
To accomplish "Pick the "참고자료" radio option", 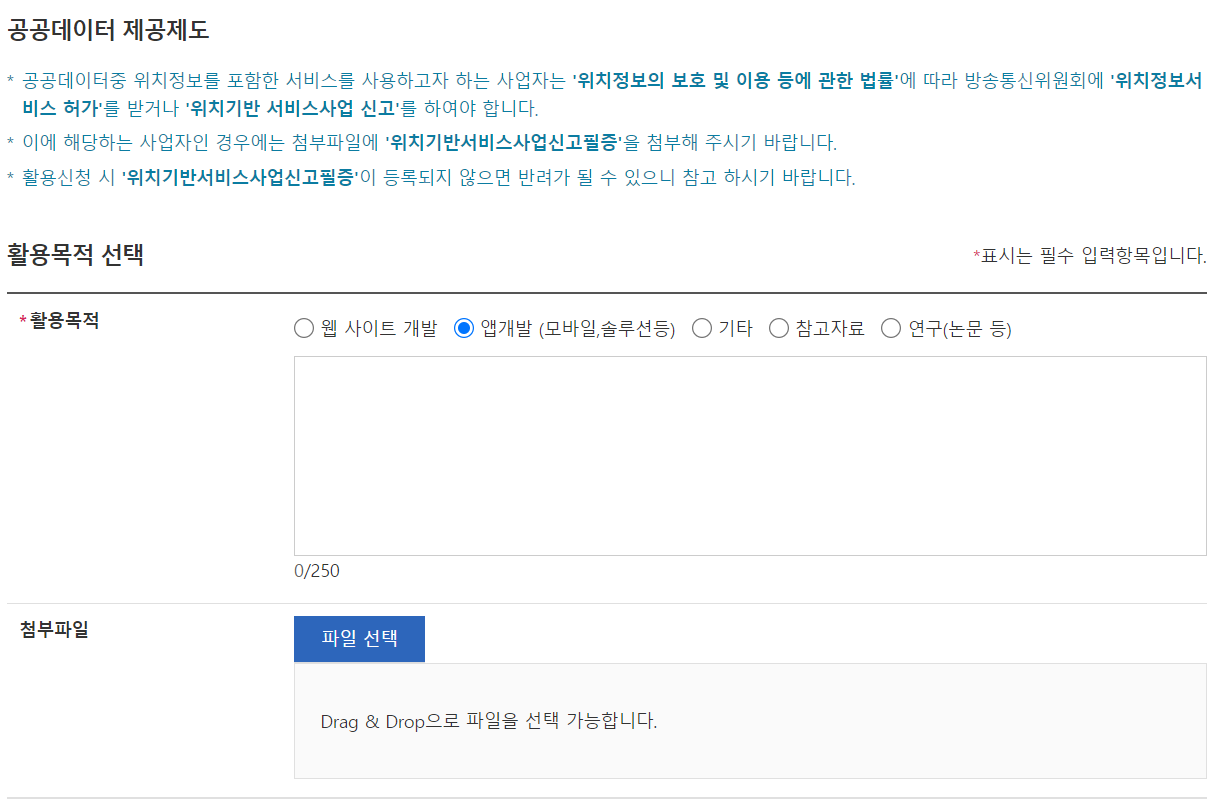I will [x=779, y=329].
